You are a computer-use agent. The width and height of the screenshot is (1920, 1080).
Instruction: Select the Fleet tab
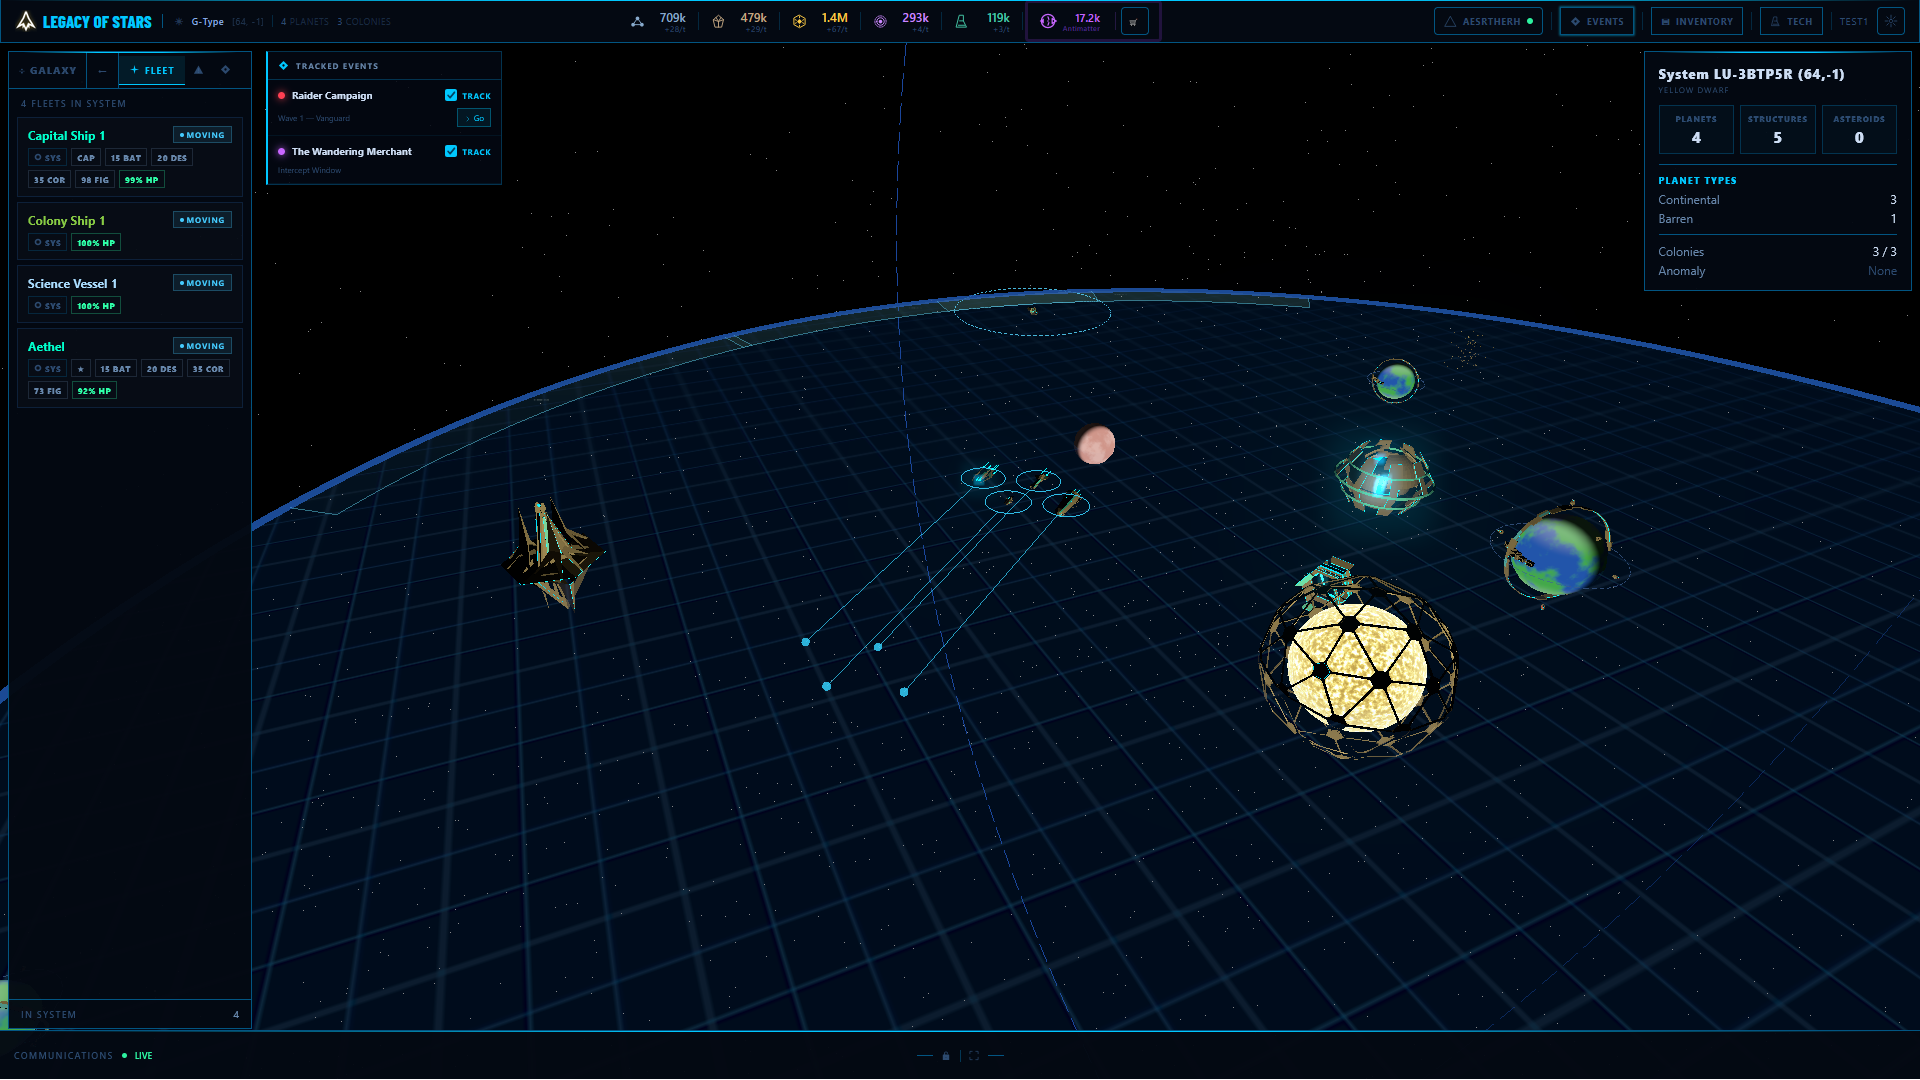[x=152, y=70]
